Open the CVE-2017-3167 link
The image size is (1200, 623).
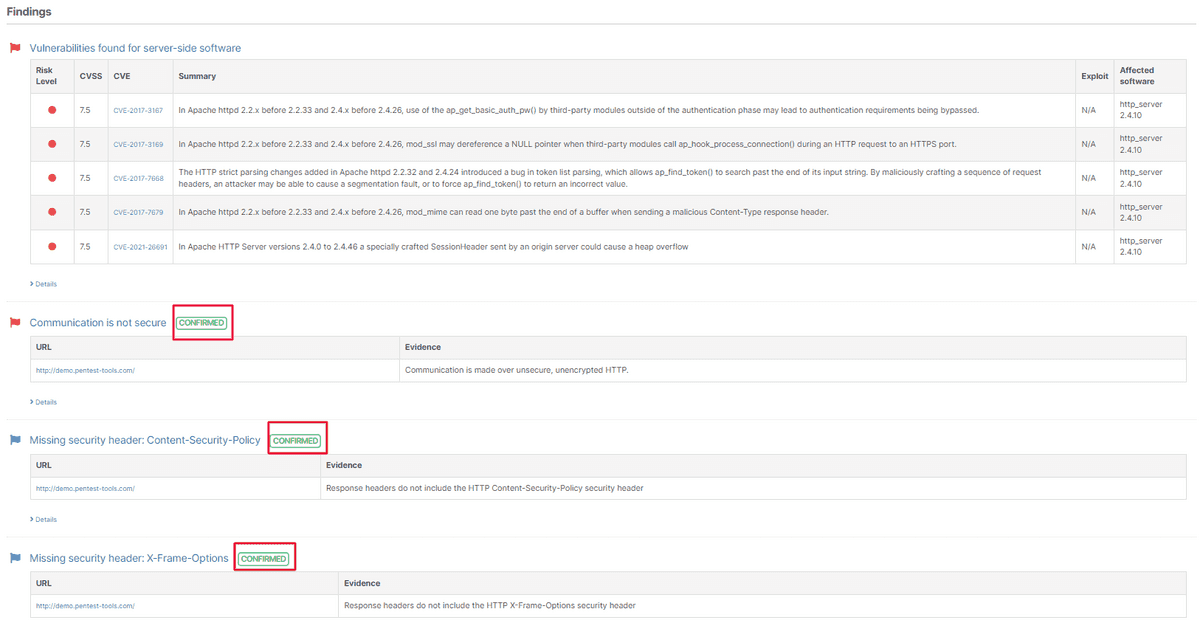point(138,110)
